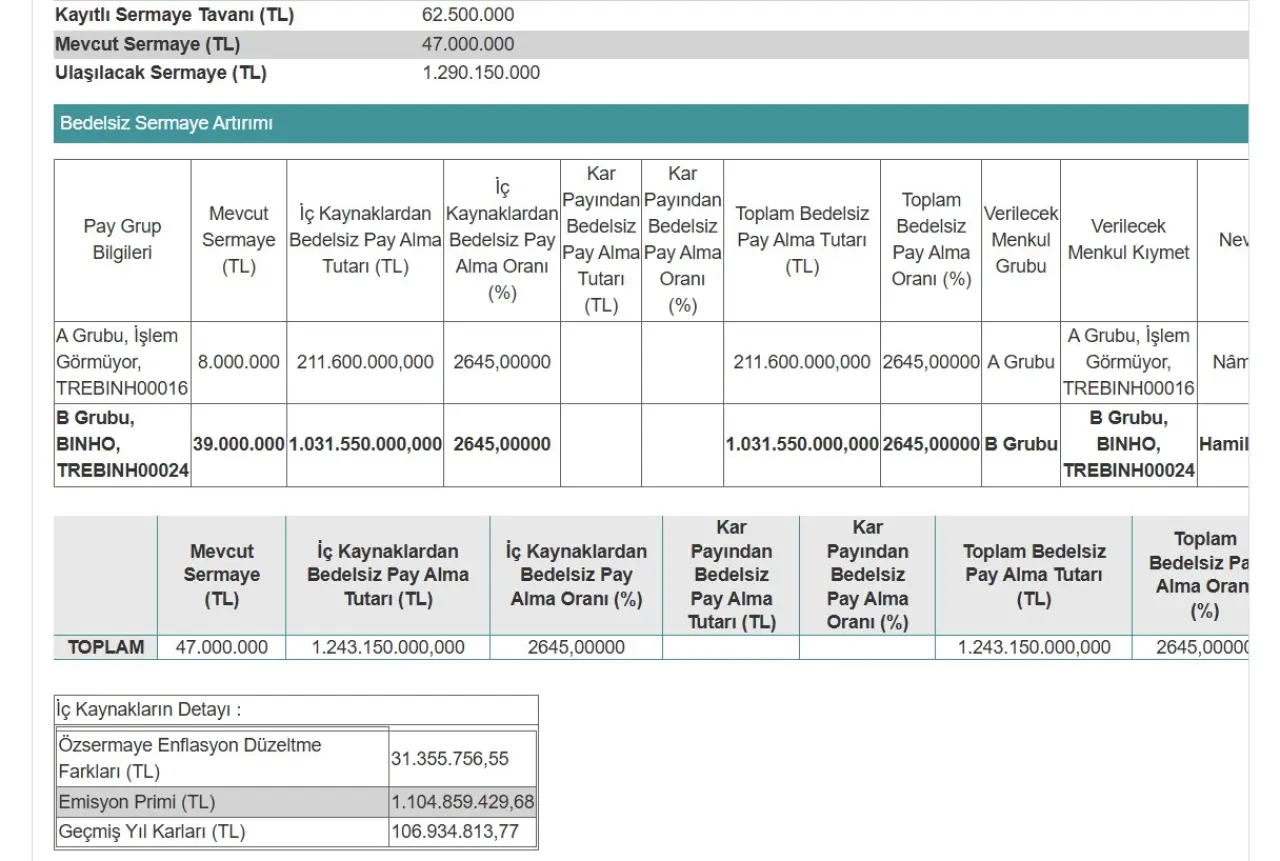Select the total Mevcut Sermaye value 47.000.000
The image size is (1280, 861).
[x=221, y=647]
